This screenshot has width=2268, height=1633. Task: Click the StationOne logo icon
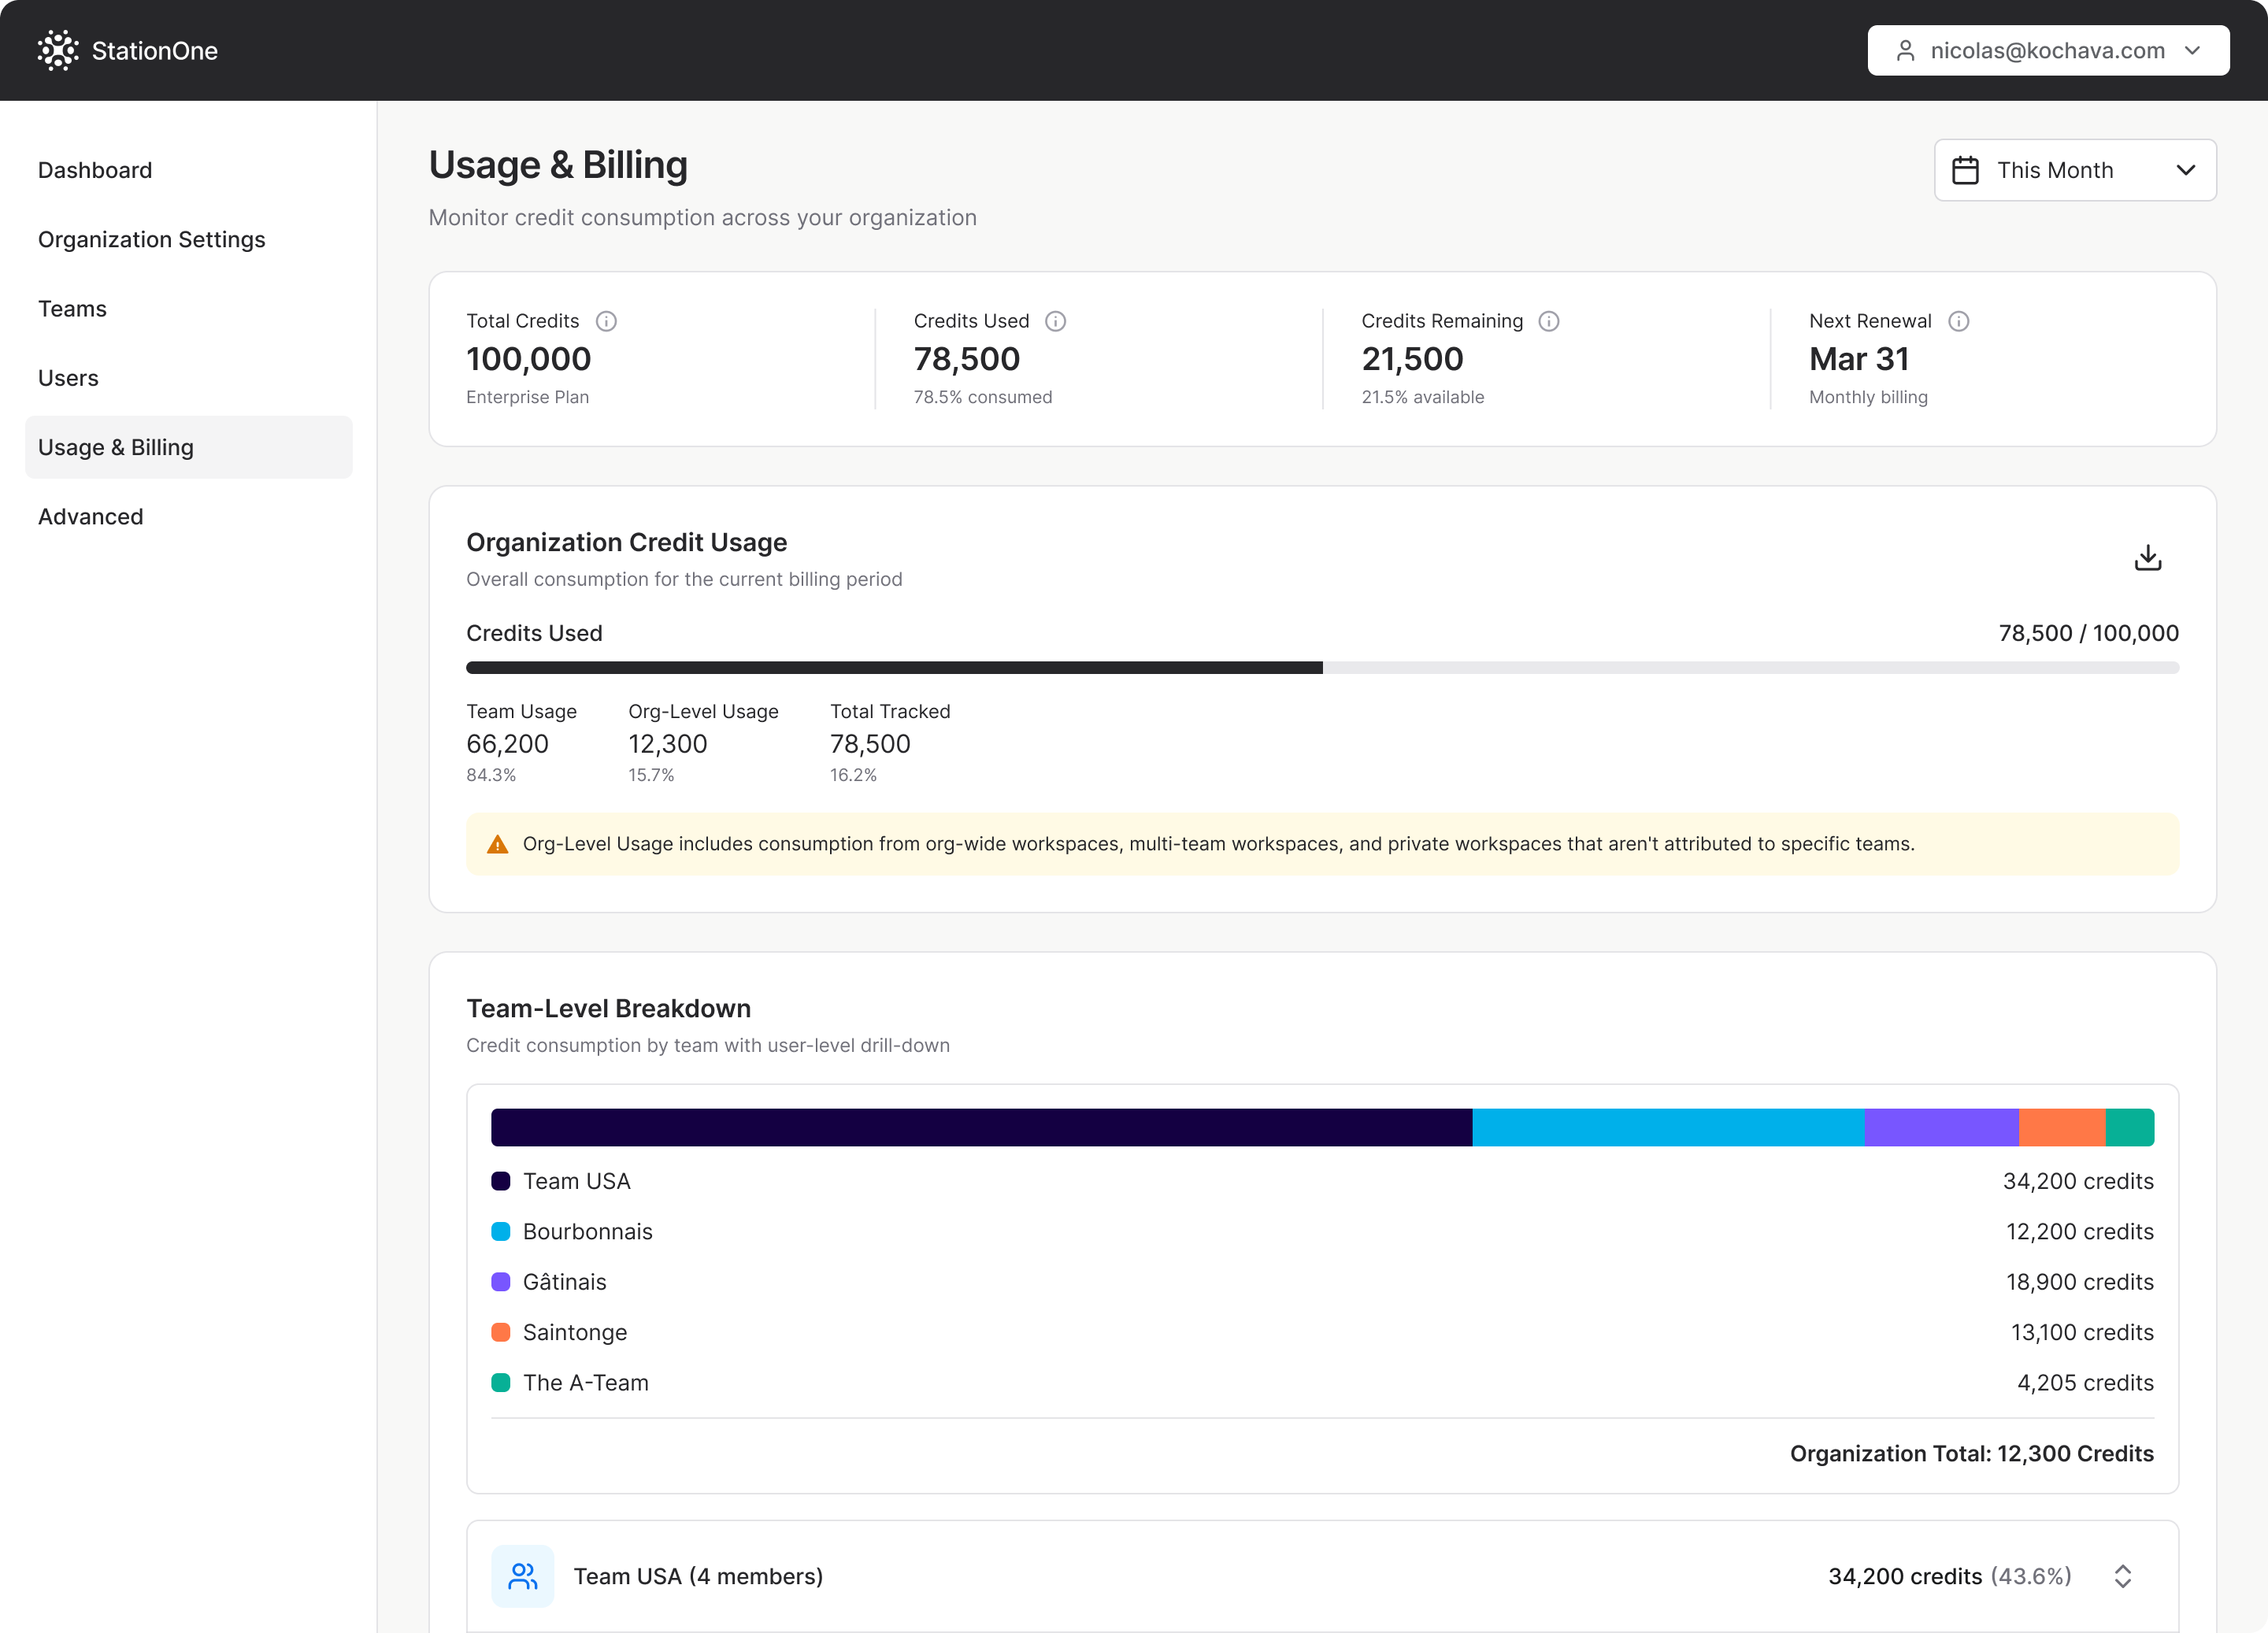pyautogui.click(x=58, y=50)
